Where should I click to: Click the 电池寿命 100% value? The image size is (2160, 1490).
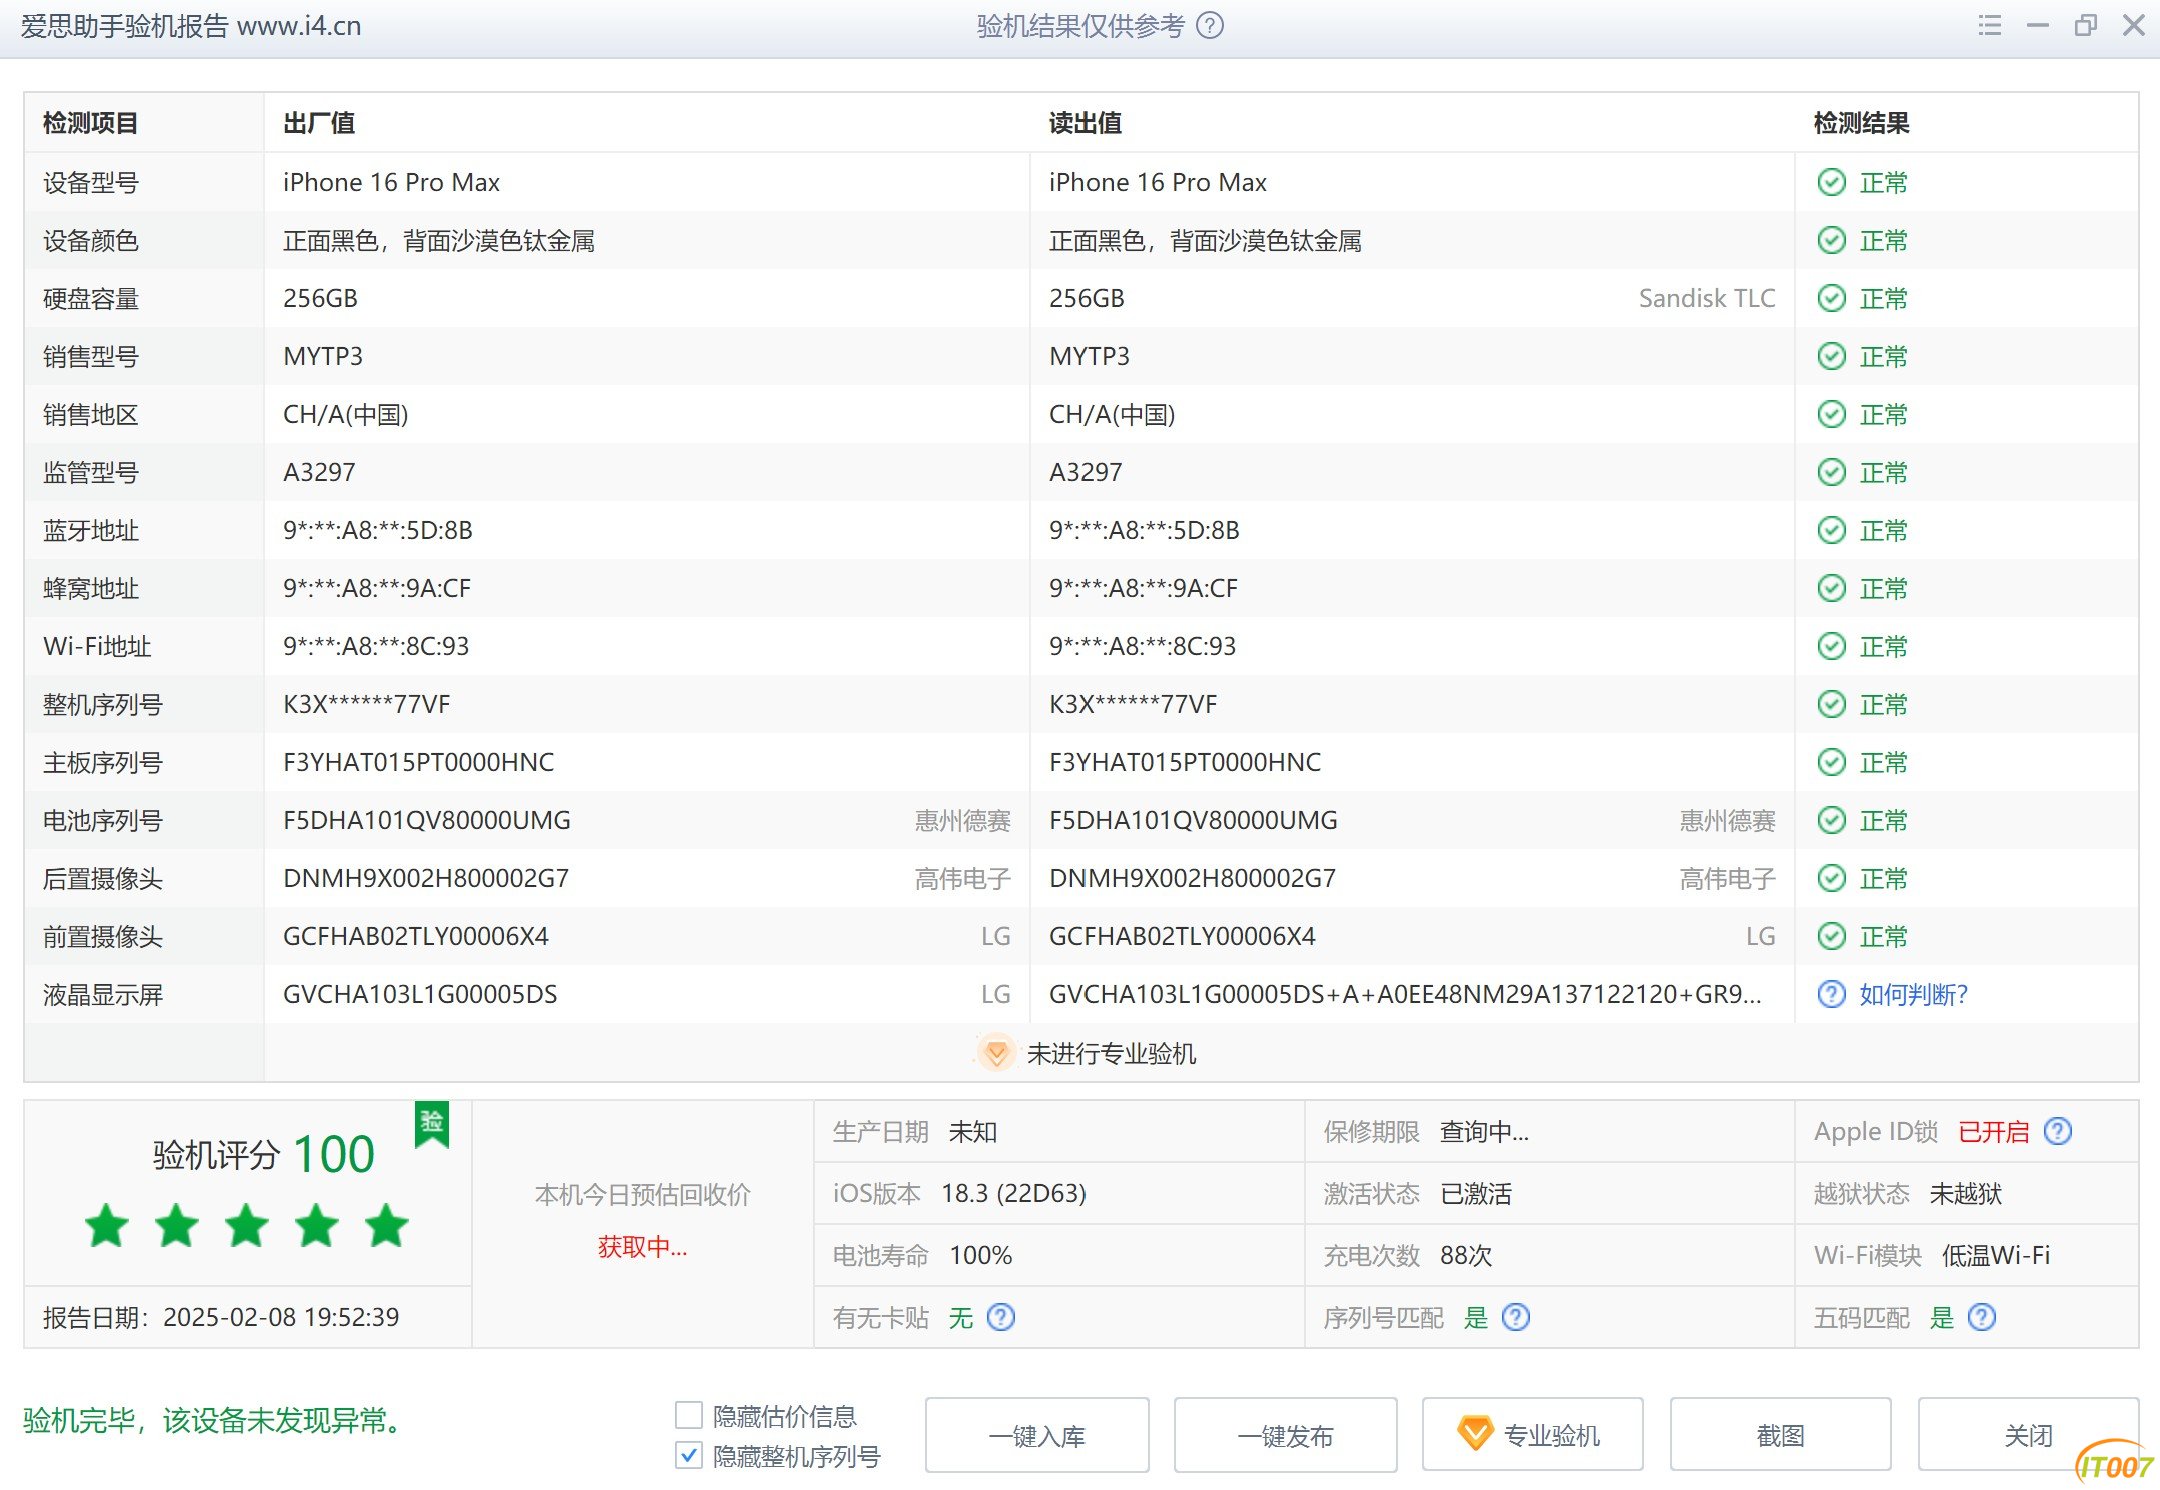[x=980, y=1255]
